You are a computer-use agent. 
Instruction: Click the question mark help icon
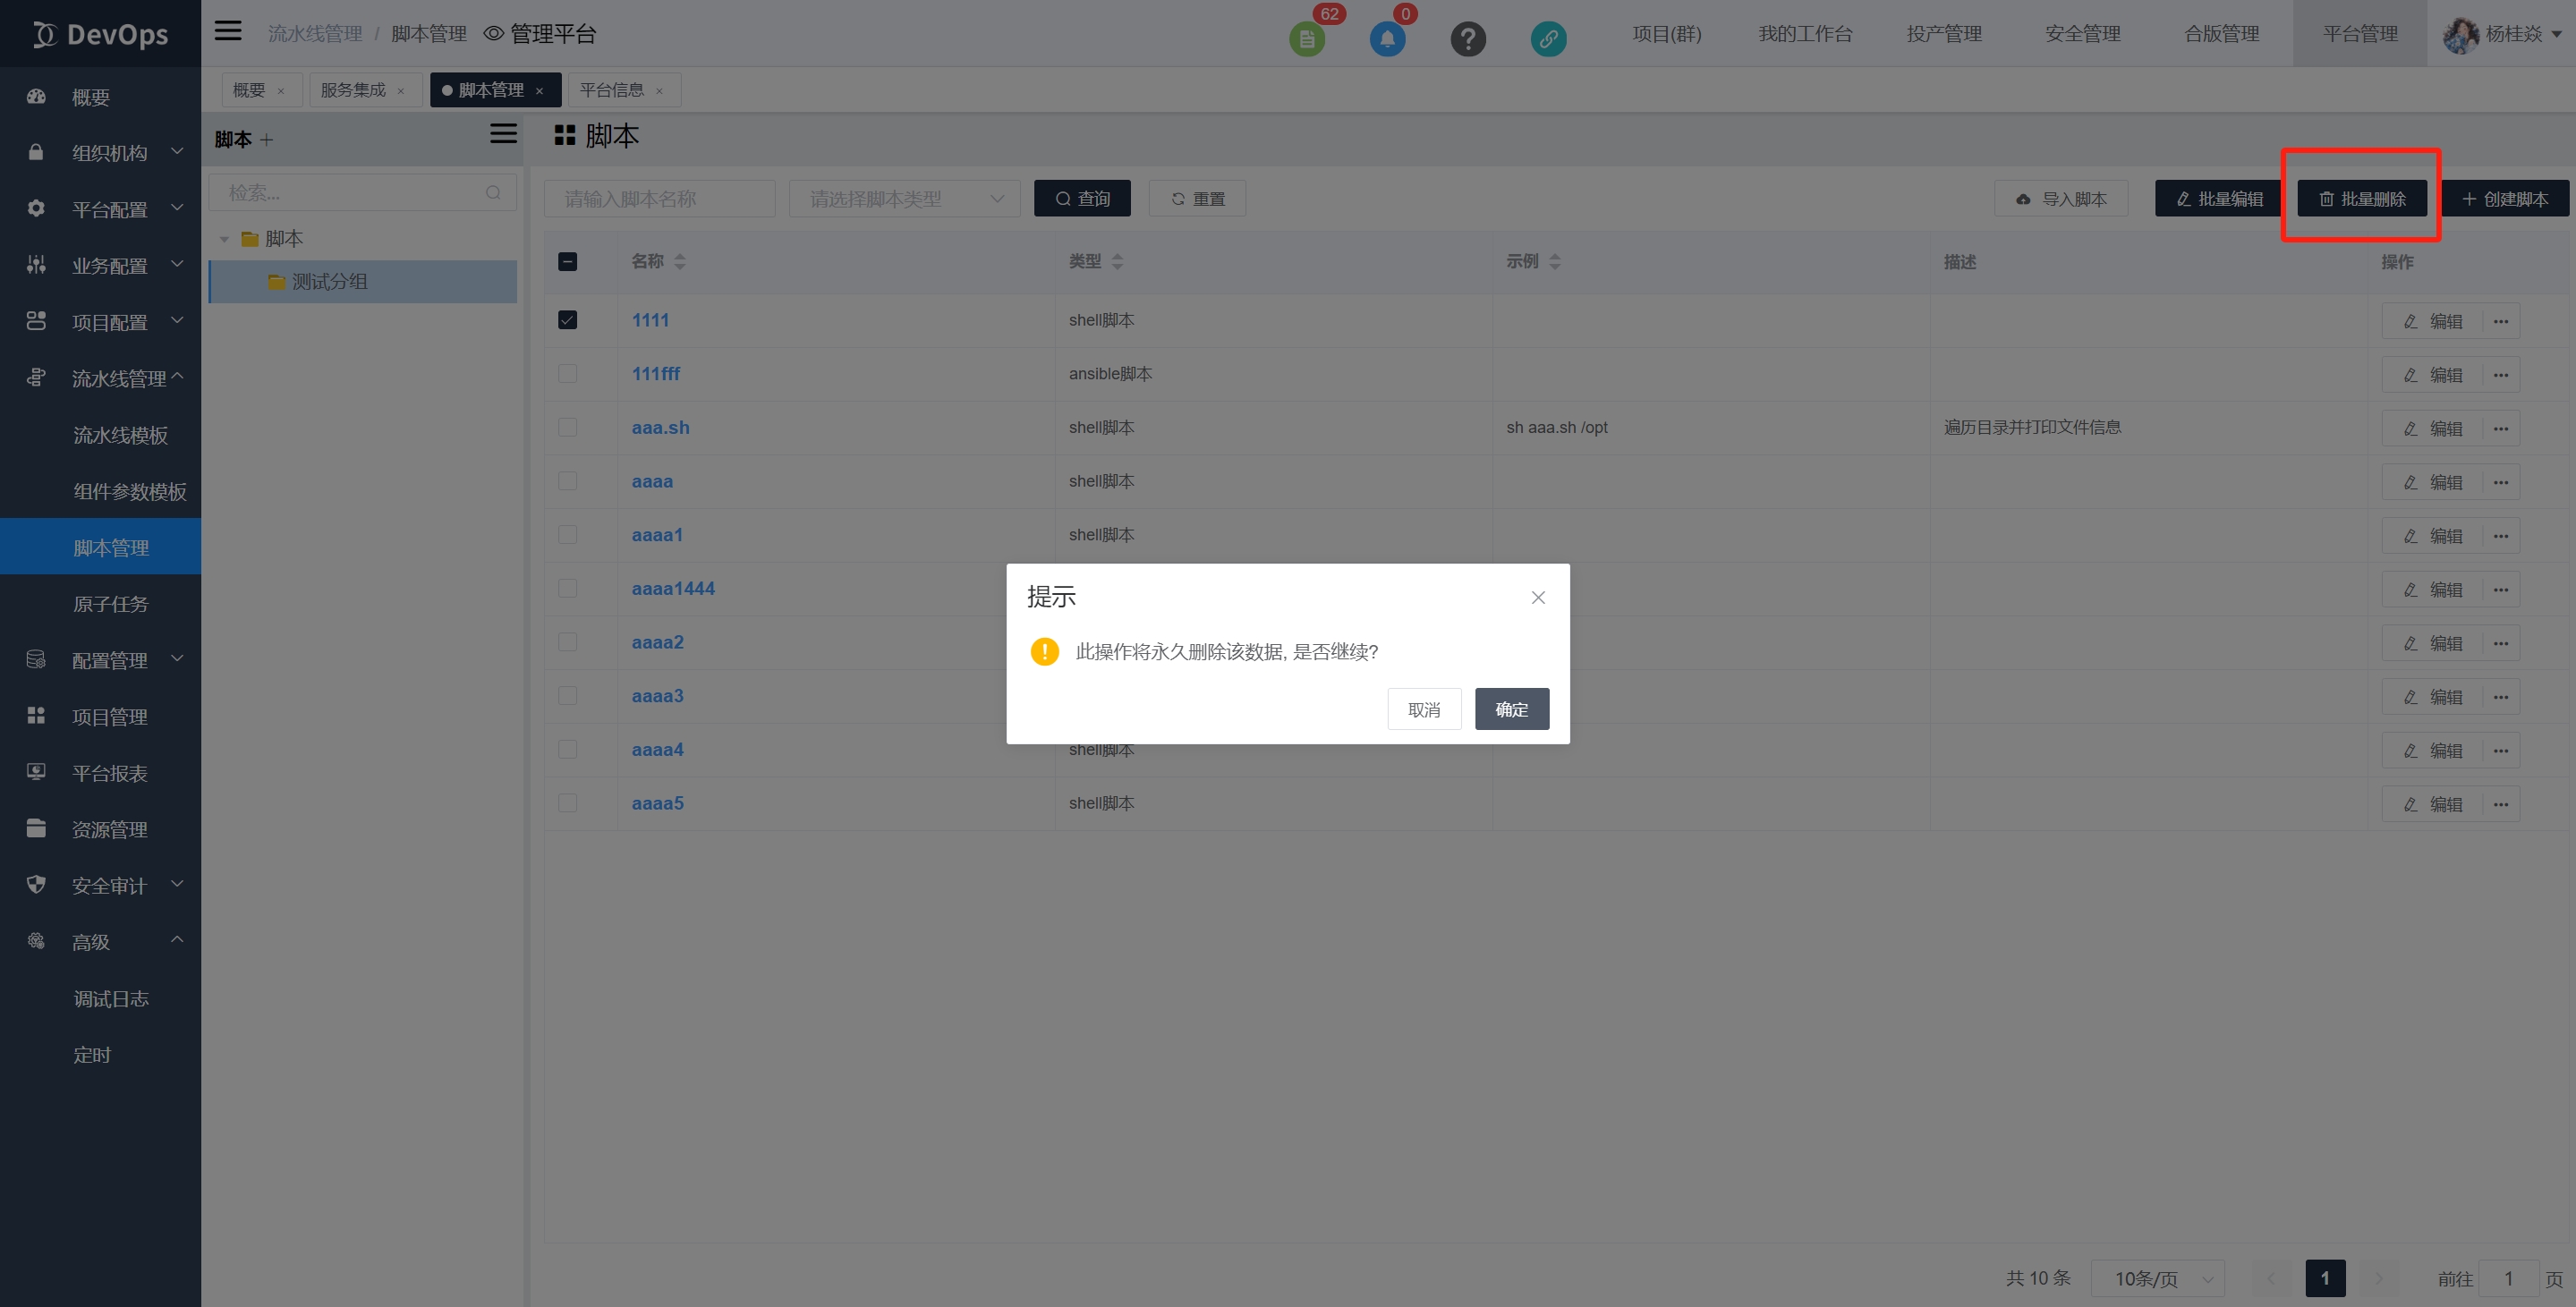1467,39
